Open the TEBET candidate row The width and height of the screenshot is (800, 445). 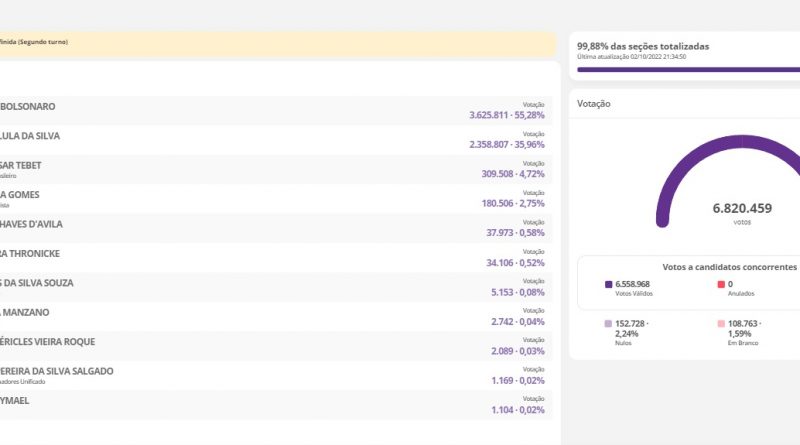278,169
